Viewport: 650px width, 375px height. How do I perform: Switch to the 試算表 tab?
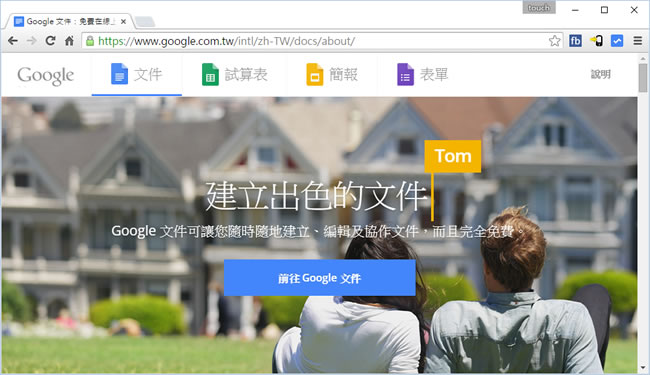[x=235, y=75]
